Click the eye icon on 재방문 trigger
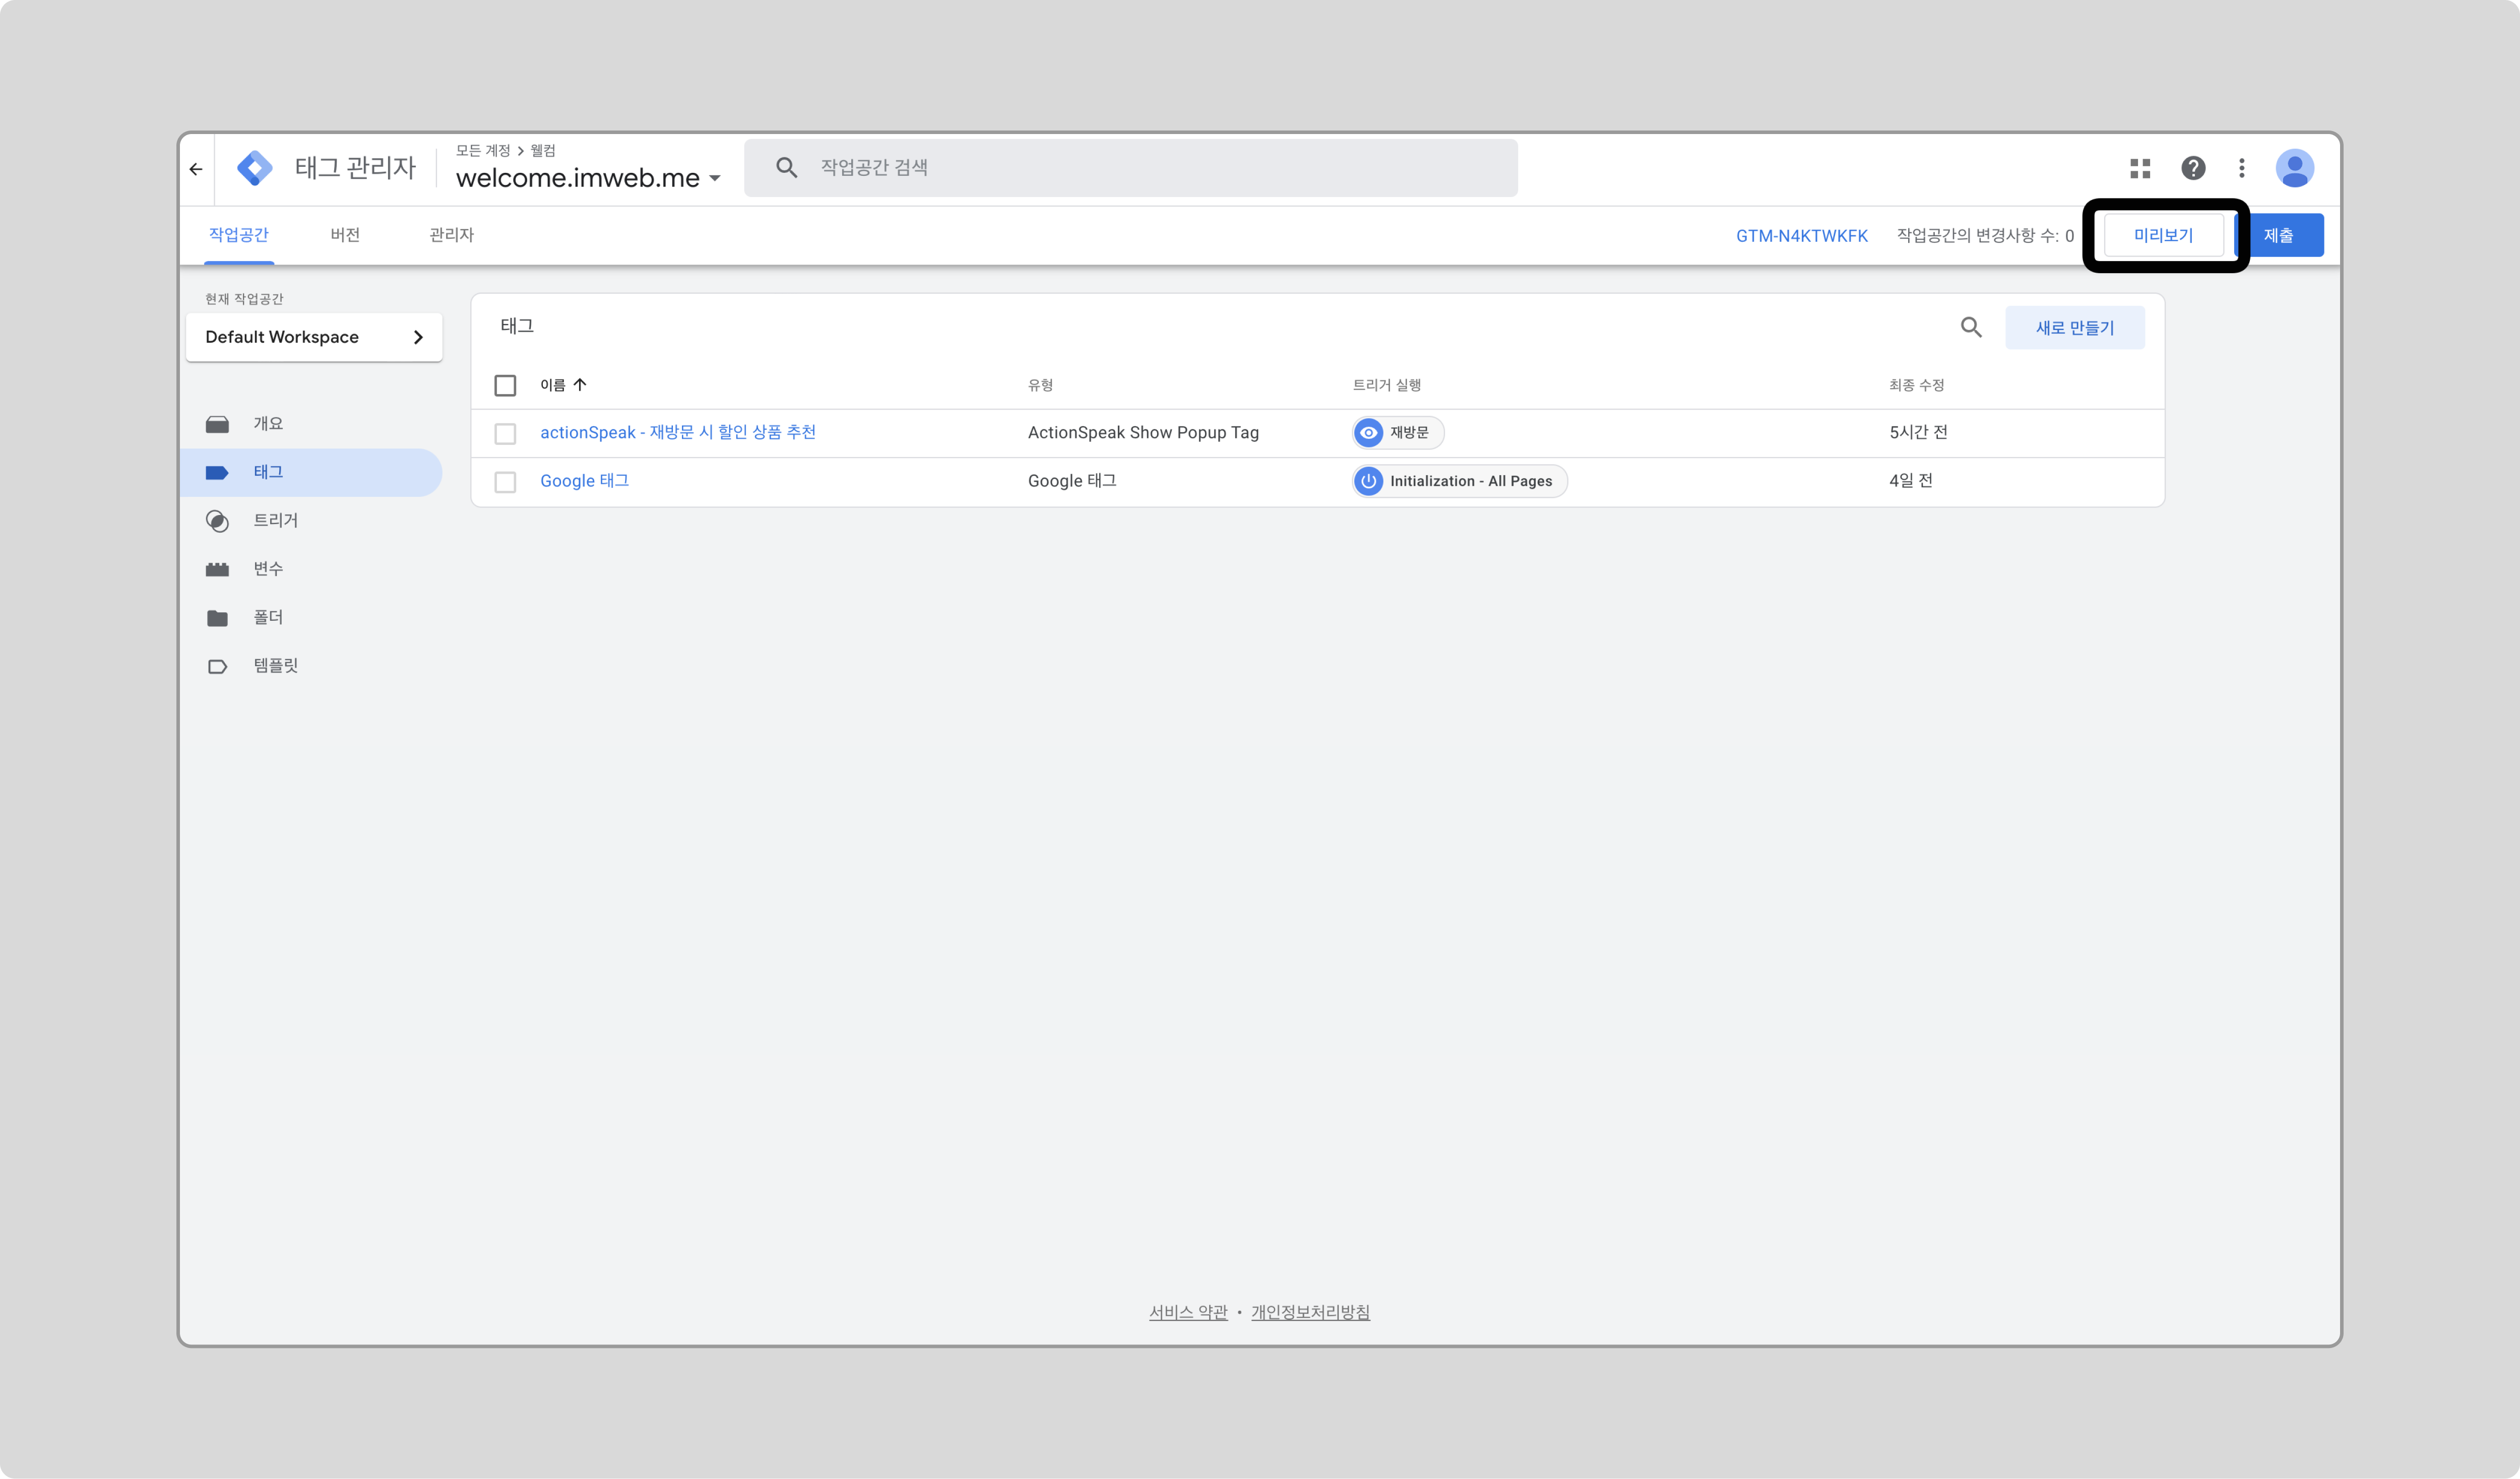The width and height of the screenshot is (2520, 1479). pos(1368,432)
